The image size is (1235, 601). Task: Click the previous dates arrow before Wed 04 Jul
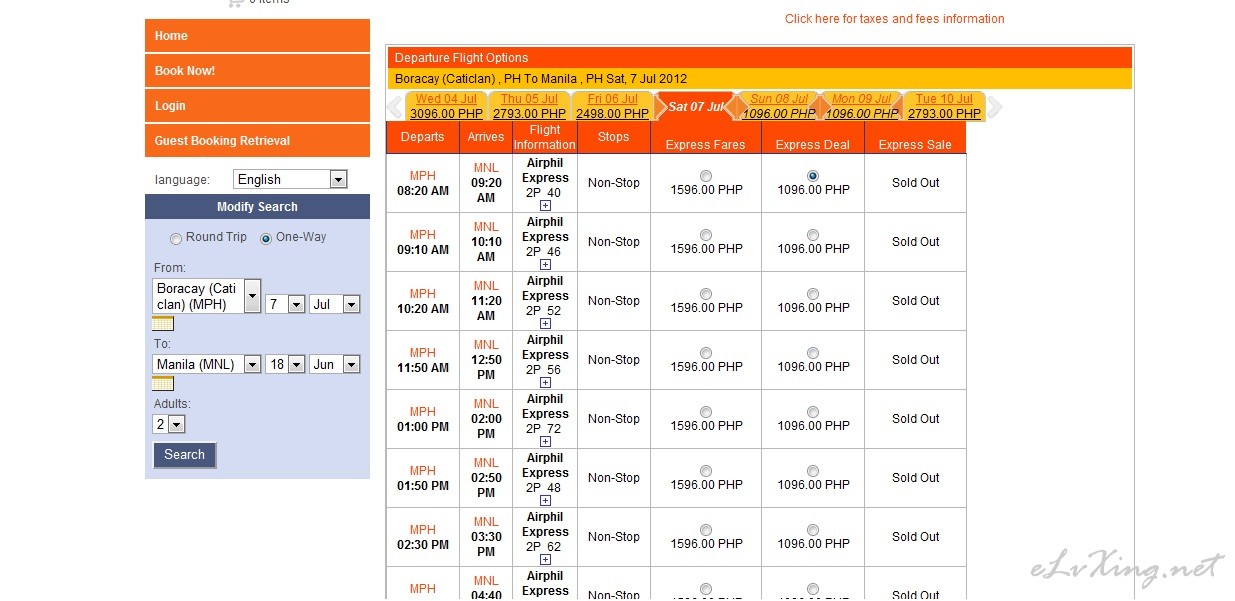[395, 106]
